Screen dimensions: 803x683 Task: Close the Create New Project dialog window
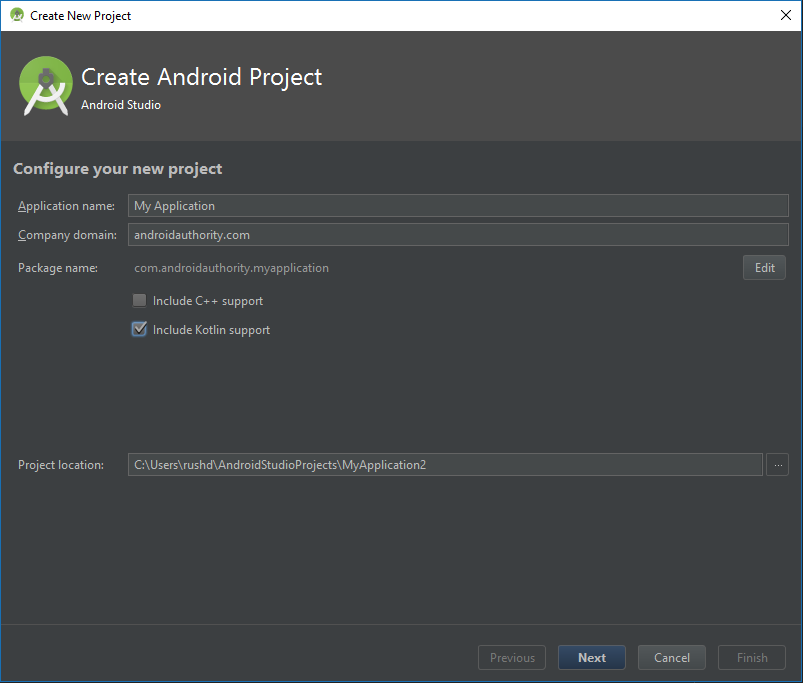pos(786,15)
